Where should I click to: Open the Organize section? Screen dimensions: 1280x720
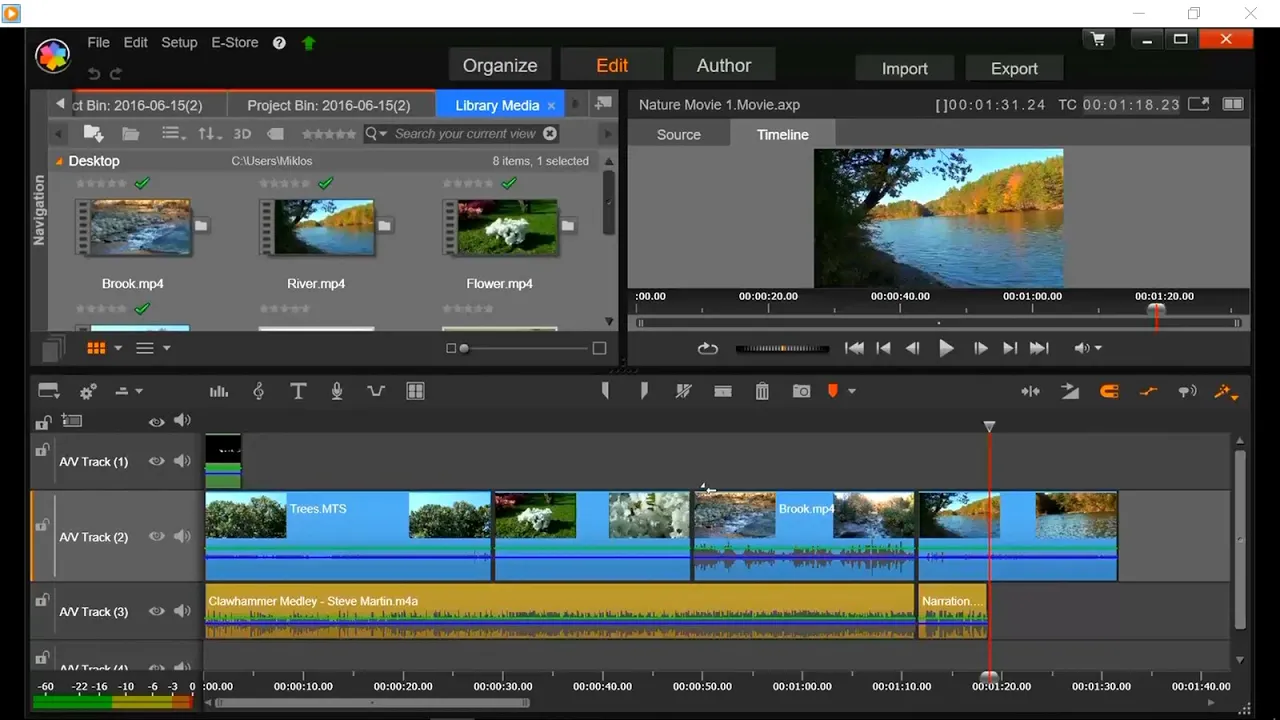[500, 66]
